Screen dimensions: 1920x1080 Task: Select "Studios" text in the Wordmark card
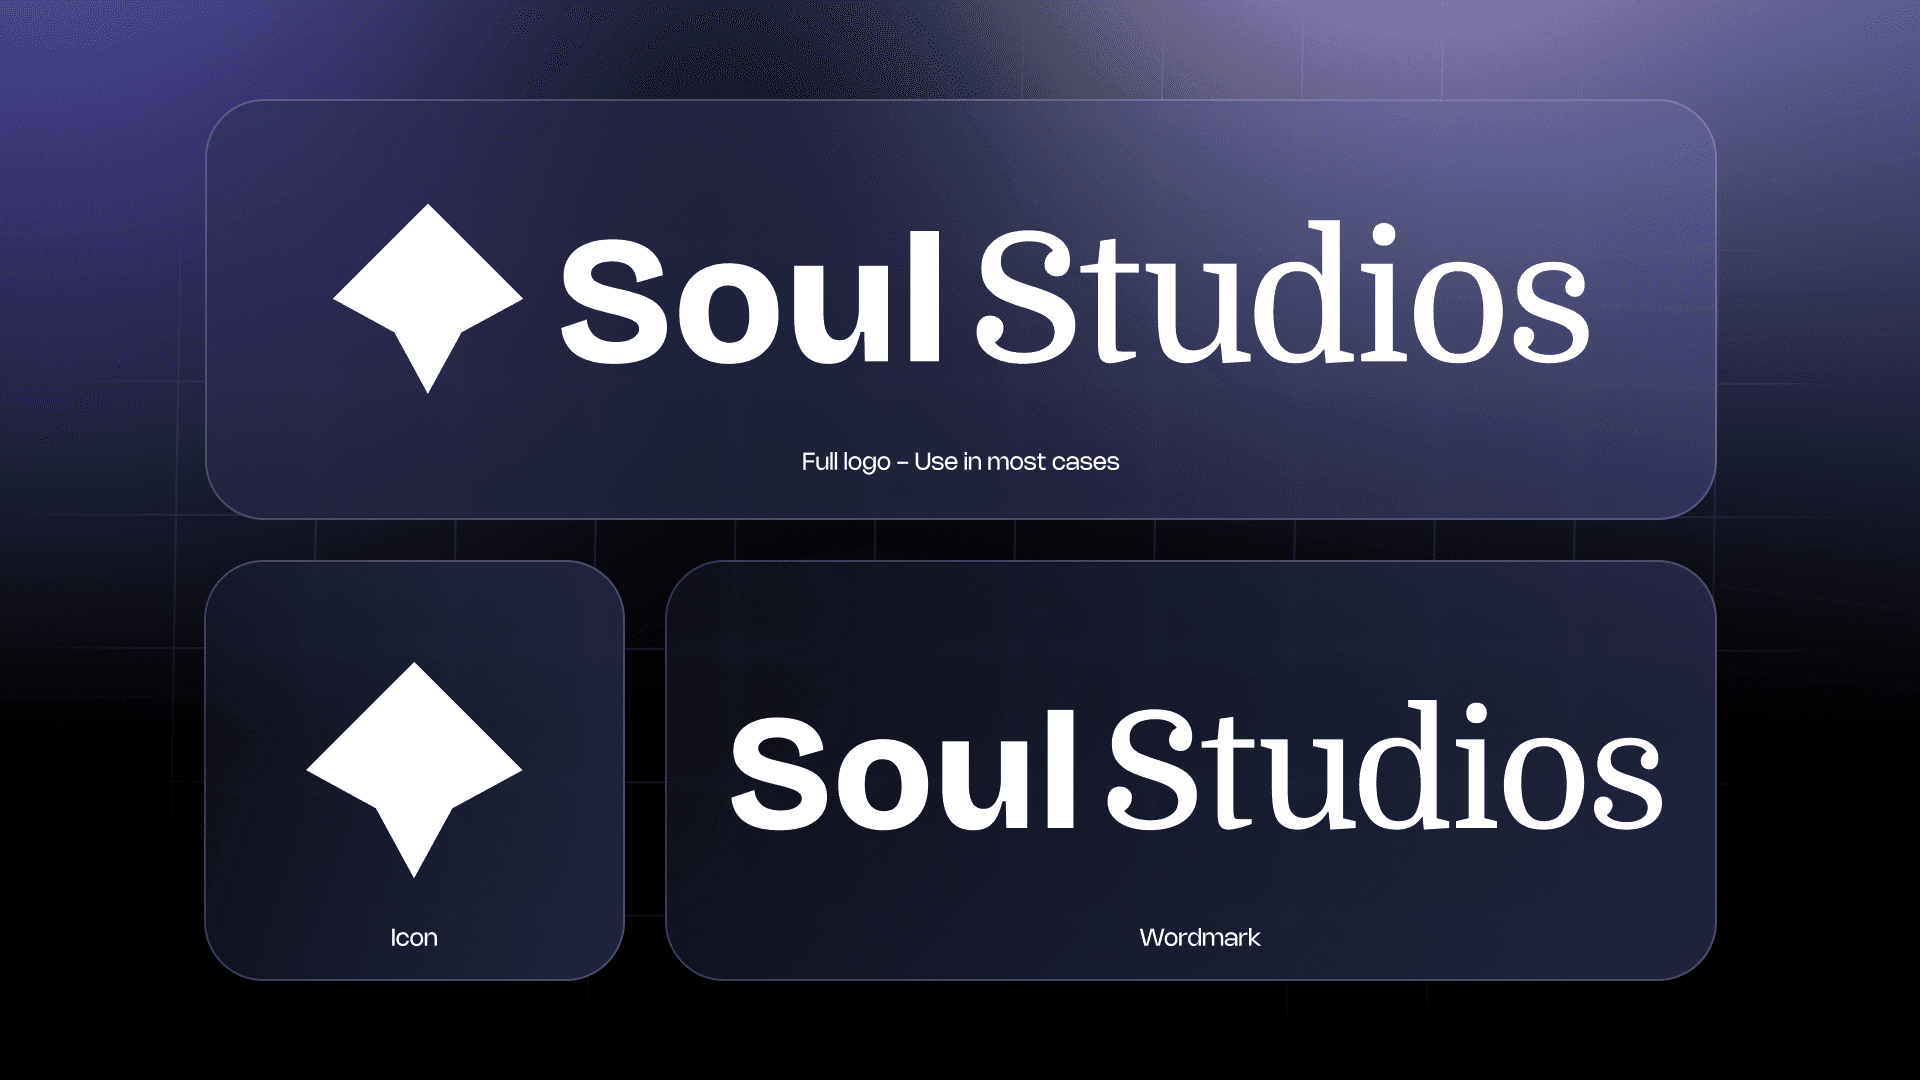1385,766
